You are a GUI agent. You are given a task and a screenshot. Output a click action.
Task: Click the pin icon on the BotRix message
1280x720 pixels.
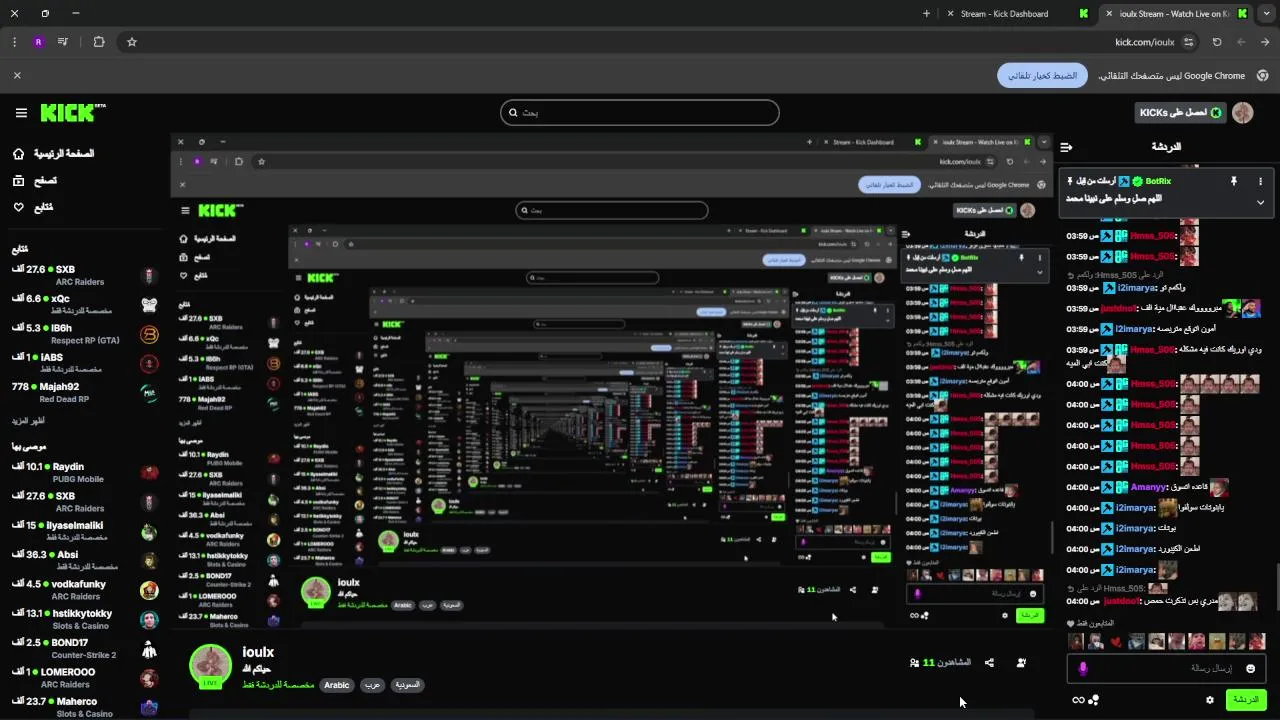pos(1233,181)
